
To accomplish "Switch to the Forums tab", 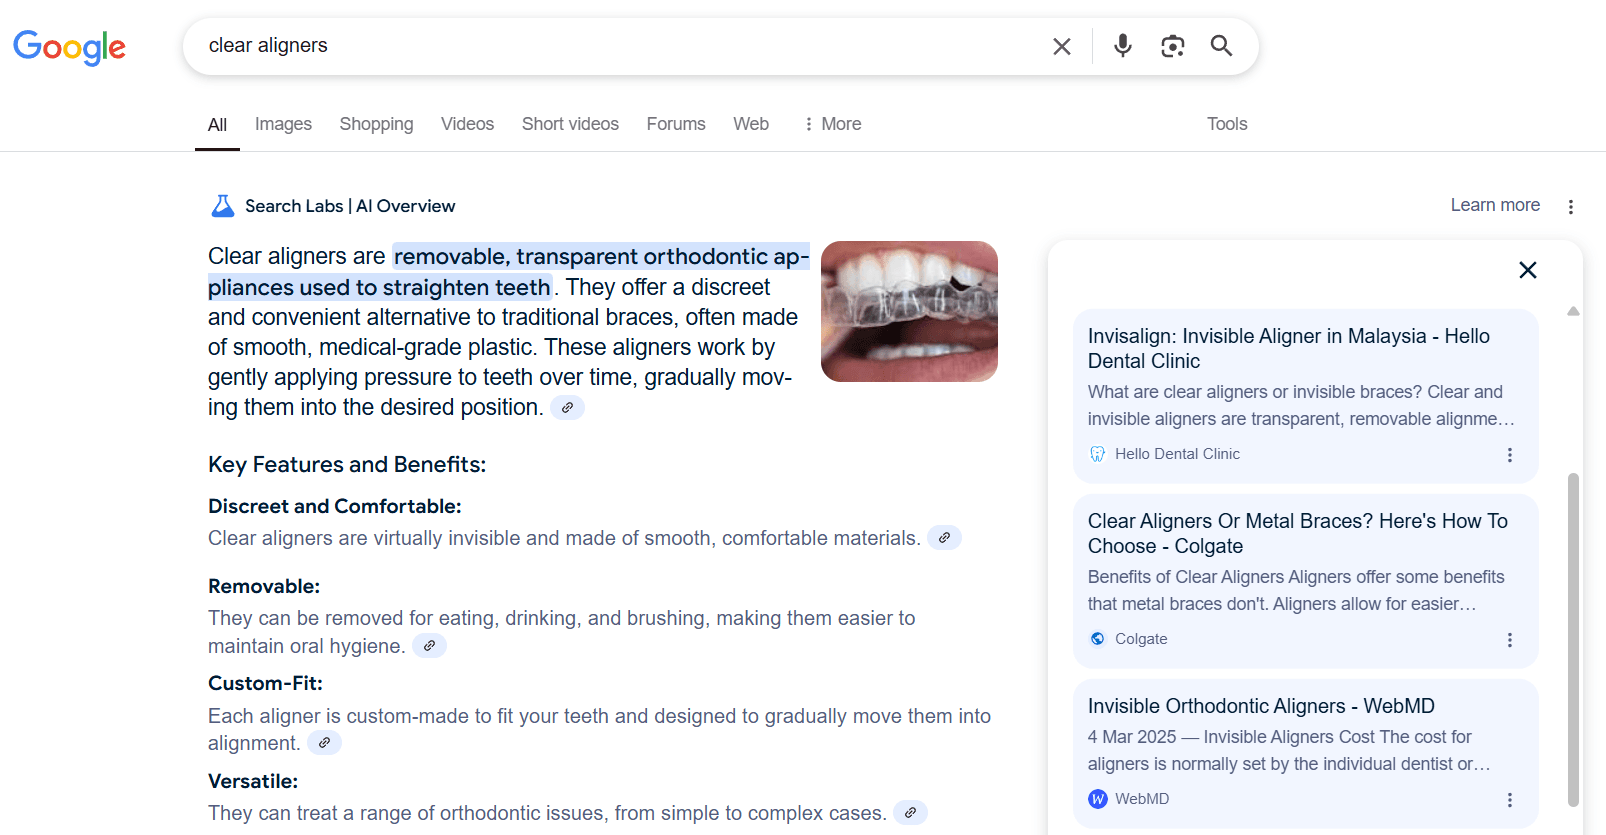I will 676,124.
